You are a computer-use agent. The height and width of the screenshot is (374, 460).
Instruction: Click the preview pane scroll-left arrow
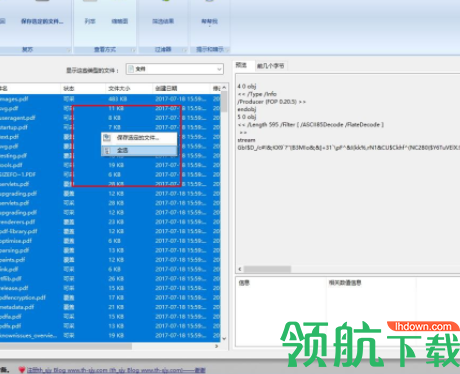pos(240,269)
